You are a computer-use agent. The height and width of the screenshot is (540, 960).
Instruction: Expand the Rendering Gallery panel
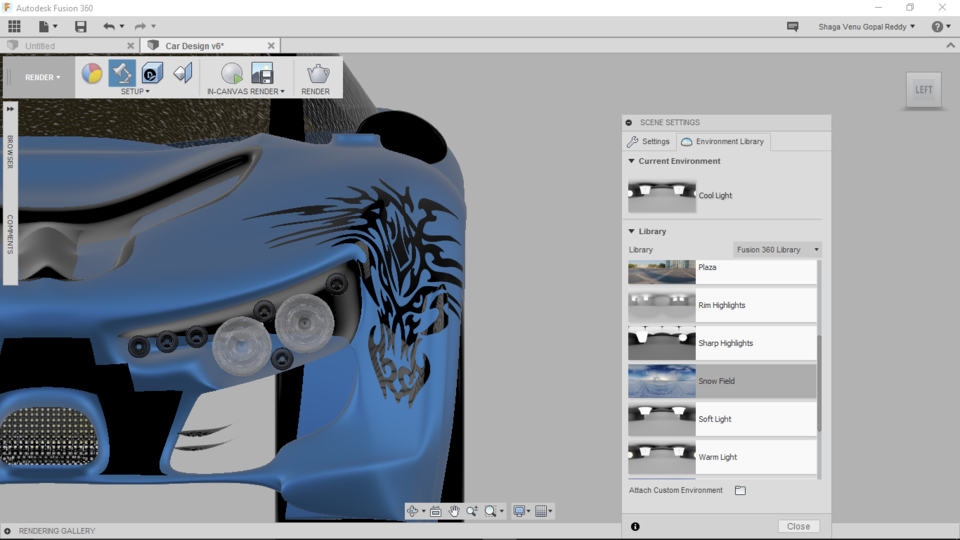7,531
